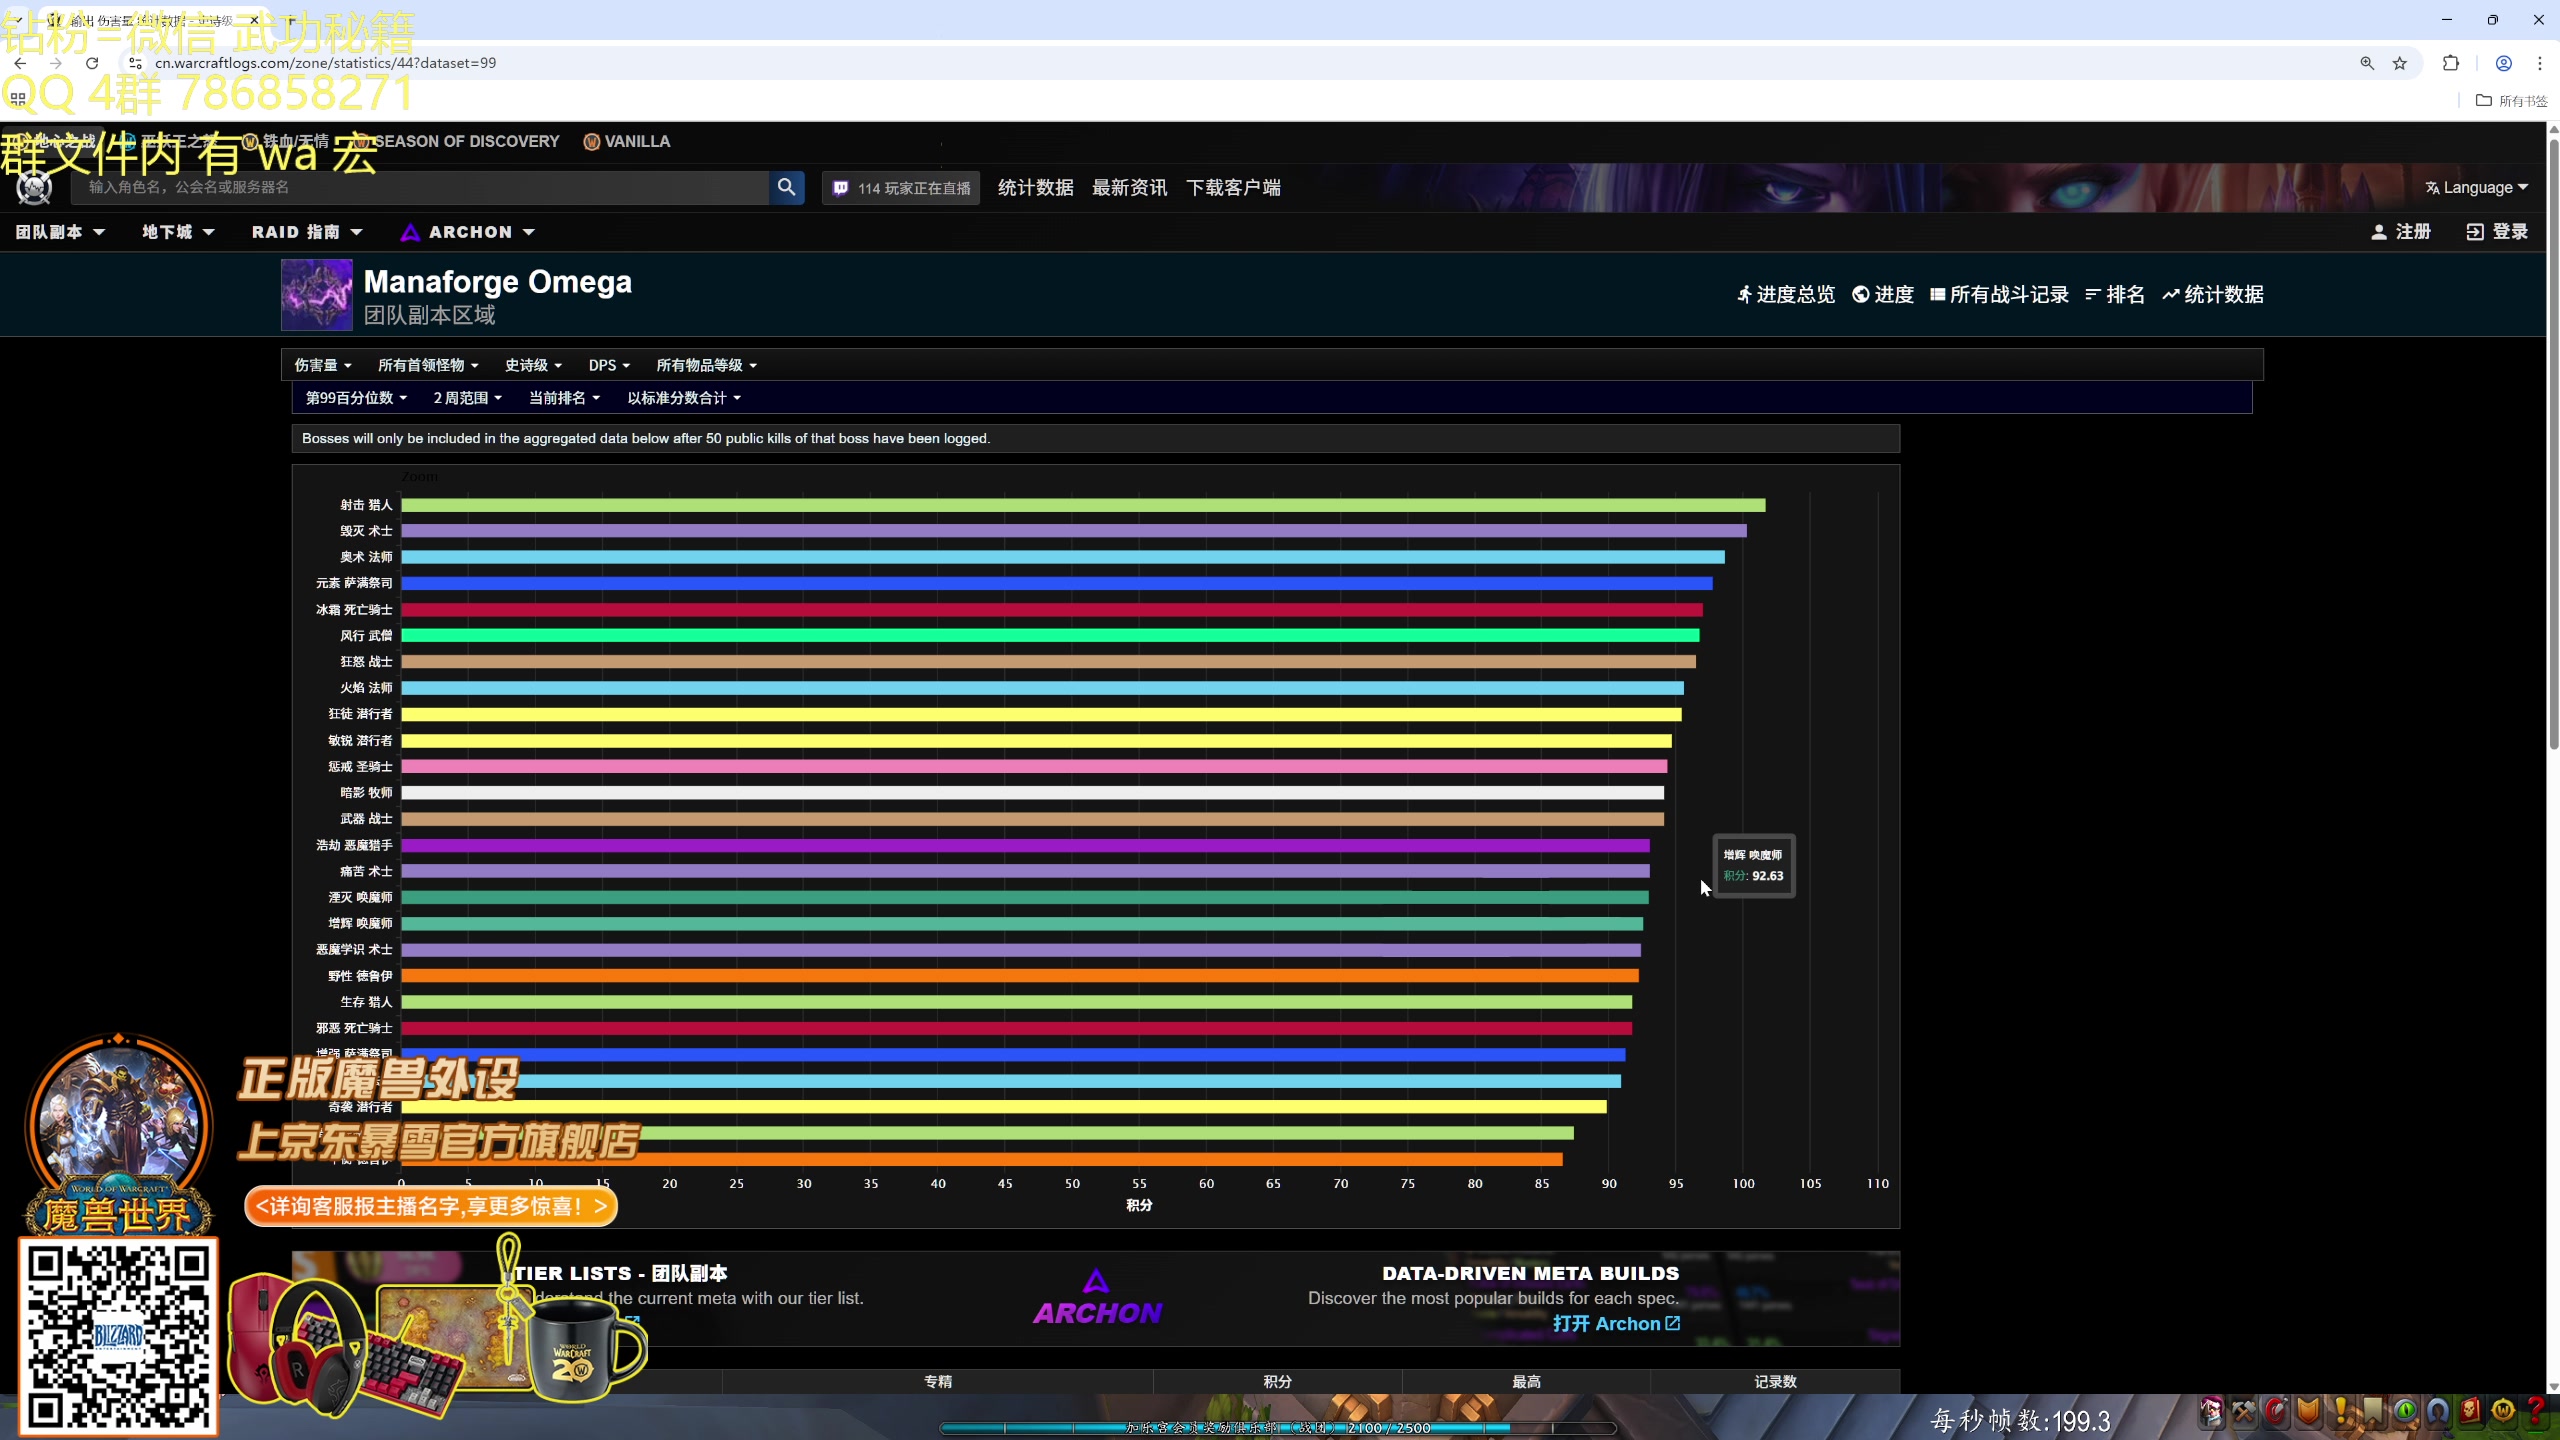
Task: Click the browser back arrow
Action: tap(20, 63)
